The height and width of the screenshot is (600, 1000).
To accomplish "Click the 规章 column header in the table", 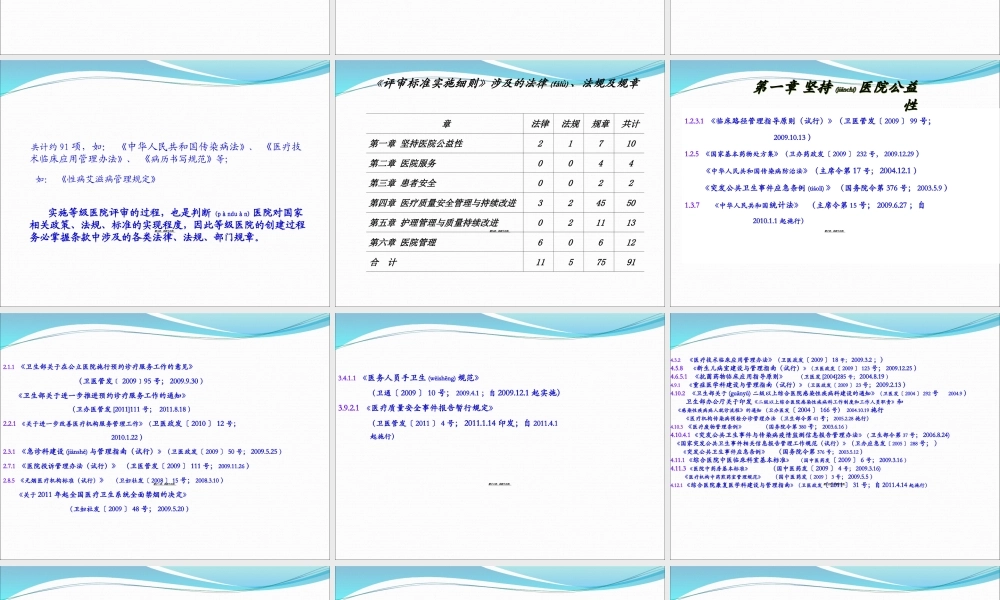I will pos(601,123).
